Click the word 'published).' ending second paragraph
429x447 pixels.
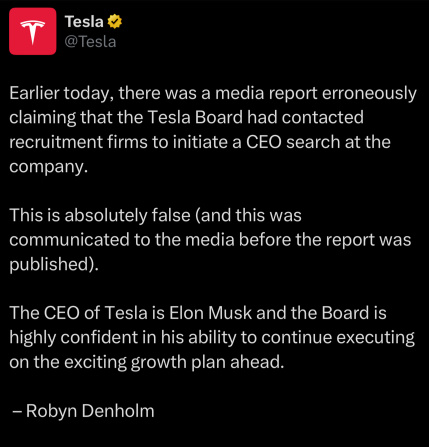pyautogui.click(x=54, y=264)
